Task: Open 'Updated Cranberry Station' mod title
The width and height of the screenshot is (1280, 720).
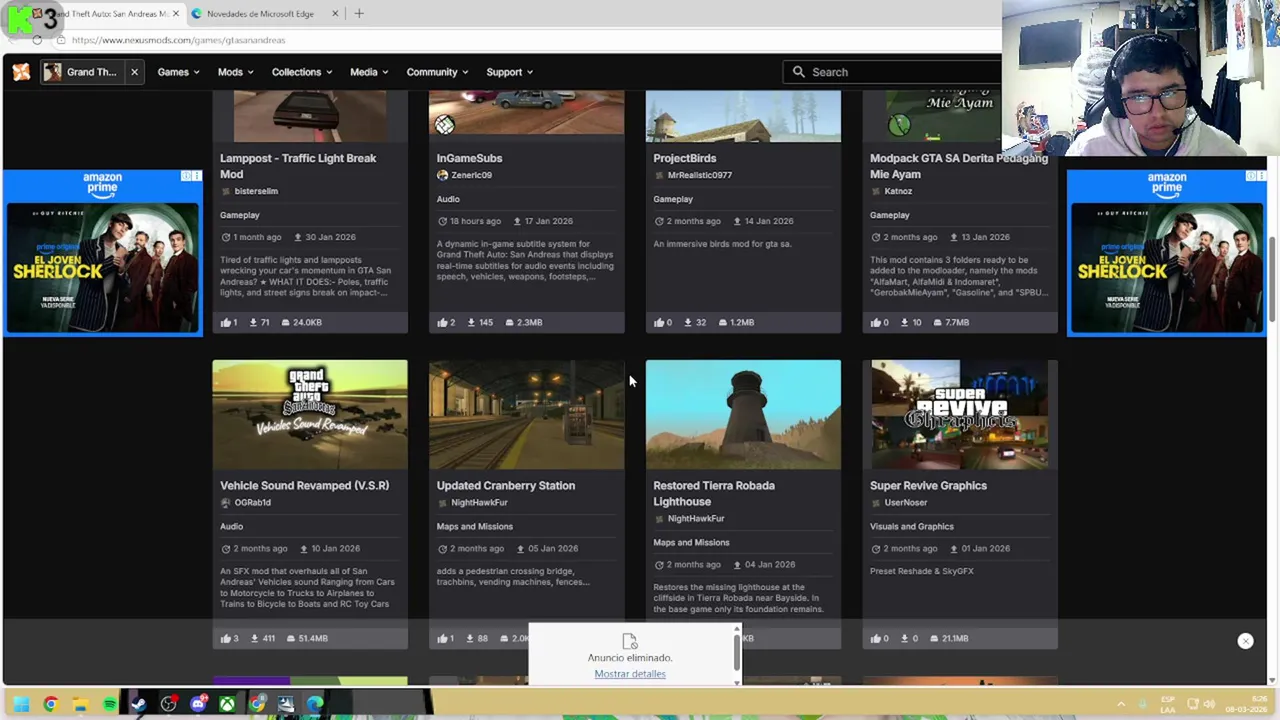Action: (506, 486)
